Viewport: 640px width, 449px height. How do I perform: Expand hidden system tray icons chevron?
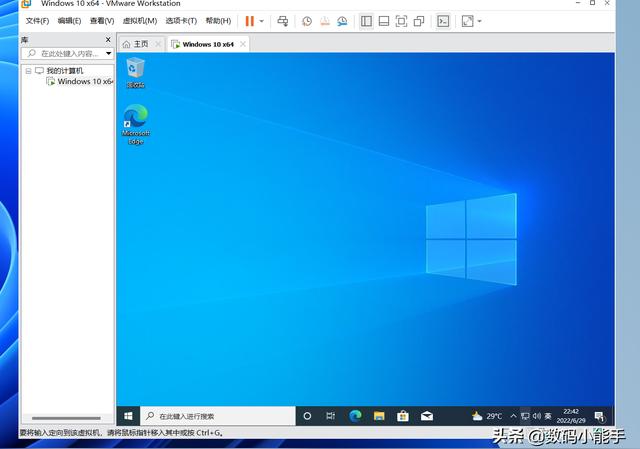(513, 416)
